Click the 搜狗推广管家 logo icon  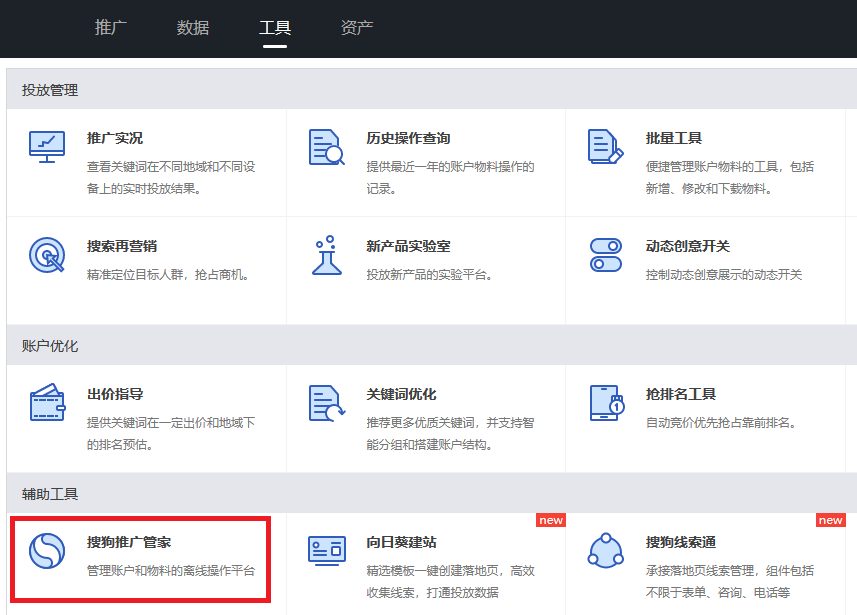pos(47,551)
